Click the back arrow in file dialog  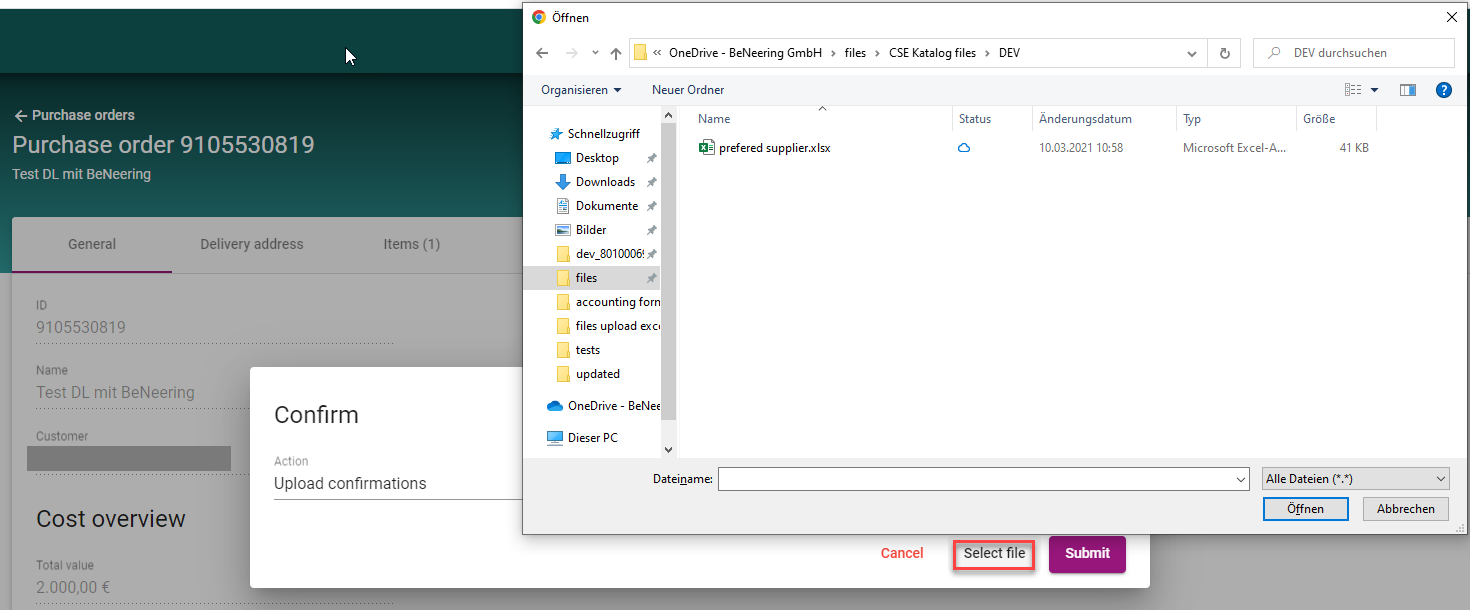[x=542, y=53]
